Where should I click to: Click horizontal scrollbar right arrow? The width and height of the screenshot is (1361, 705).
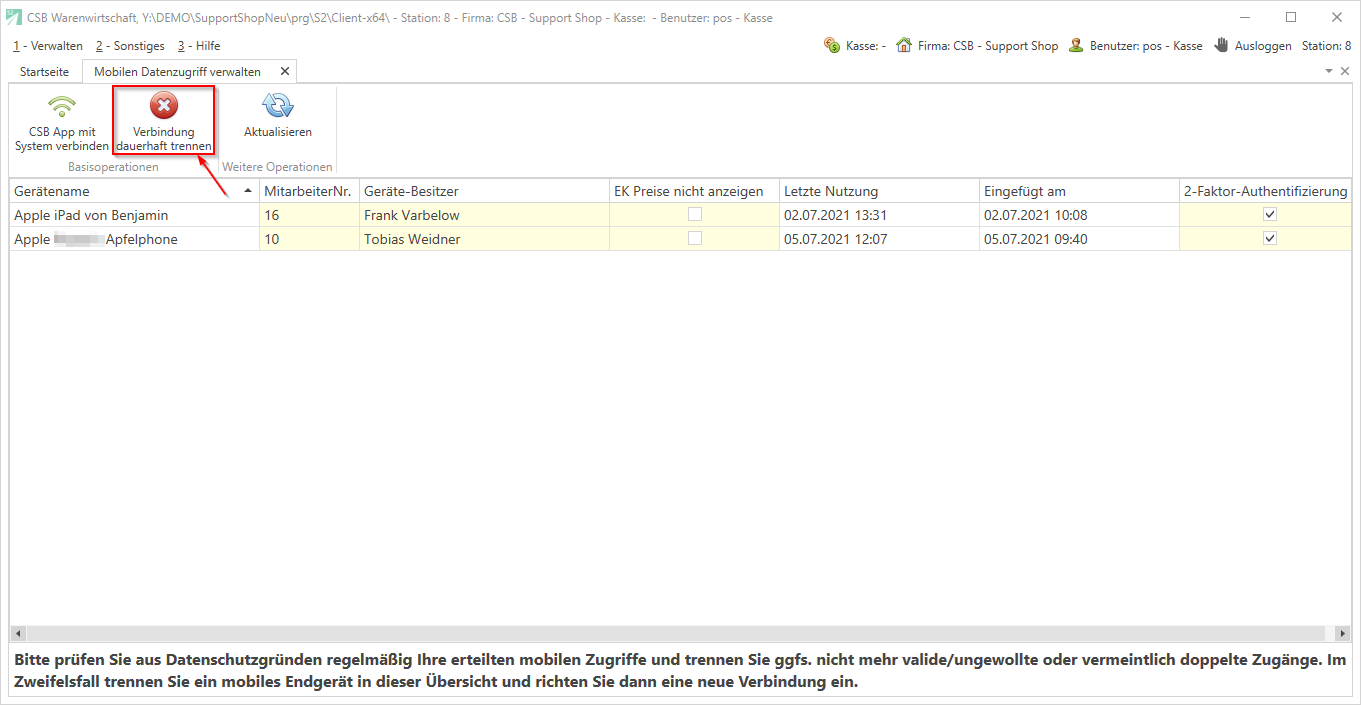[1343, 634]
